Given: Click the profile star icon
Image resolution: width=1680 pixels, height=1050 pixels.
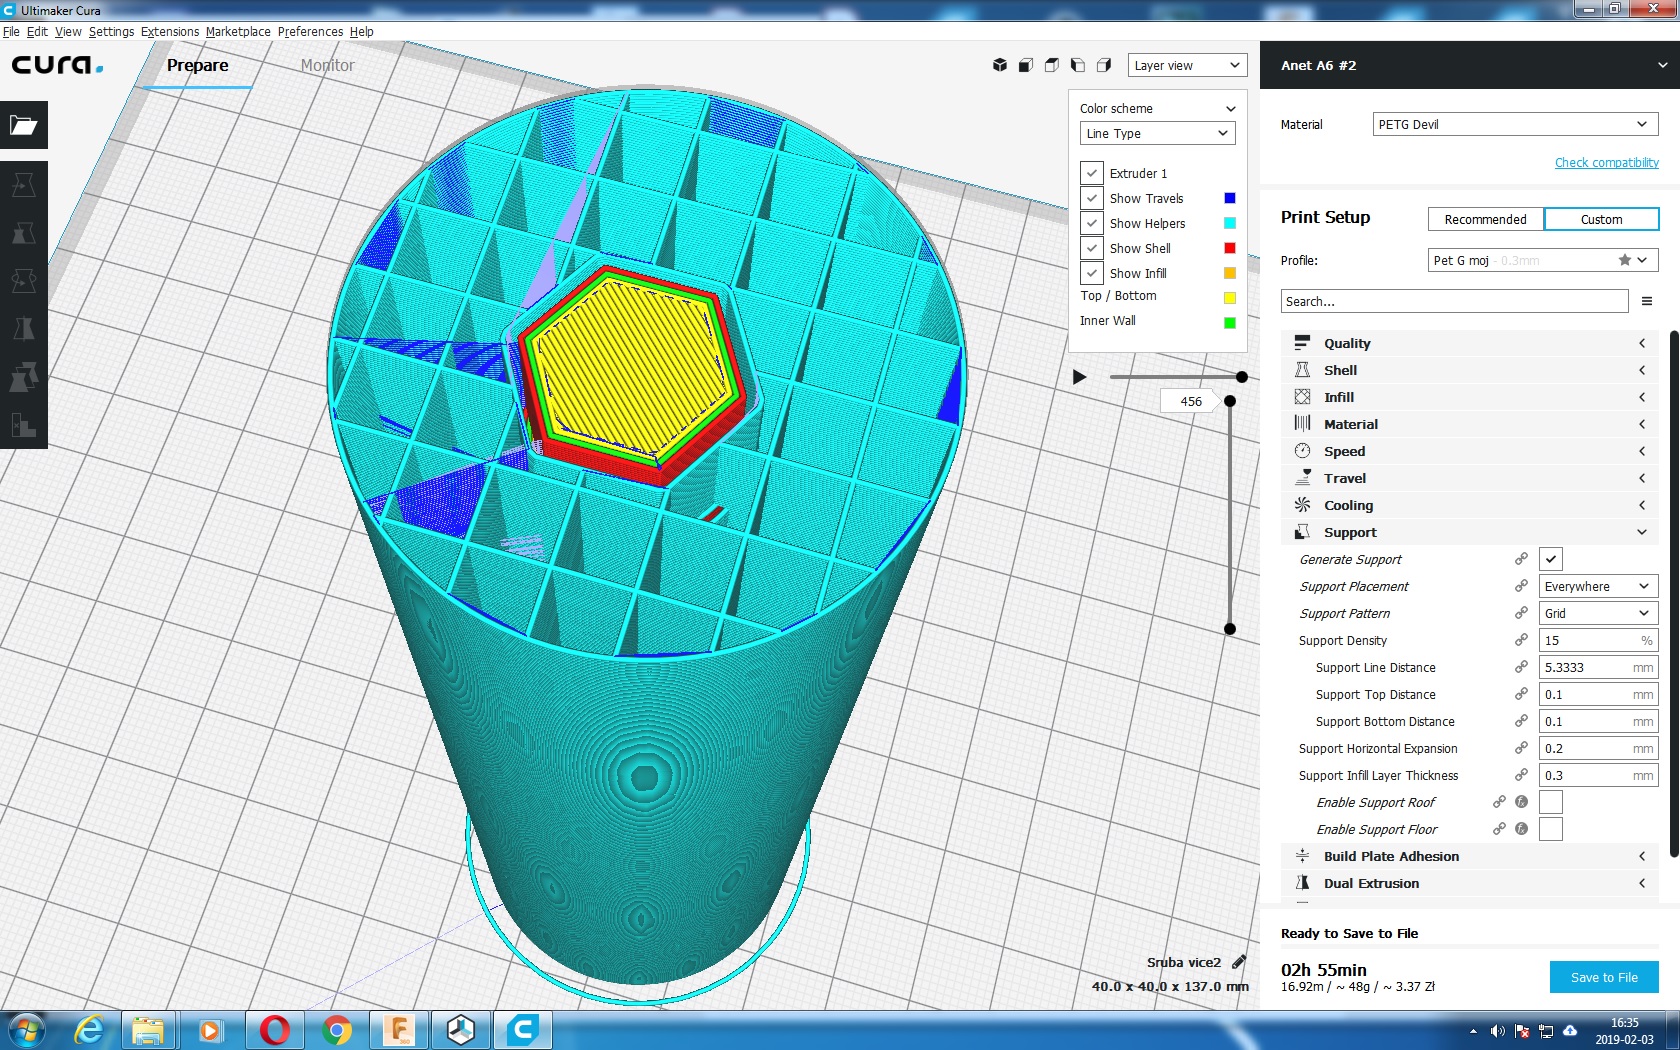Looking at the screenshot, I should [1625, 260].
